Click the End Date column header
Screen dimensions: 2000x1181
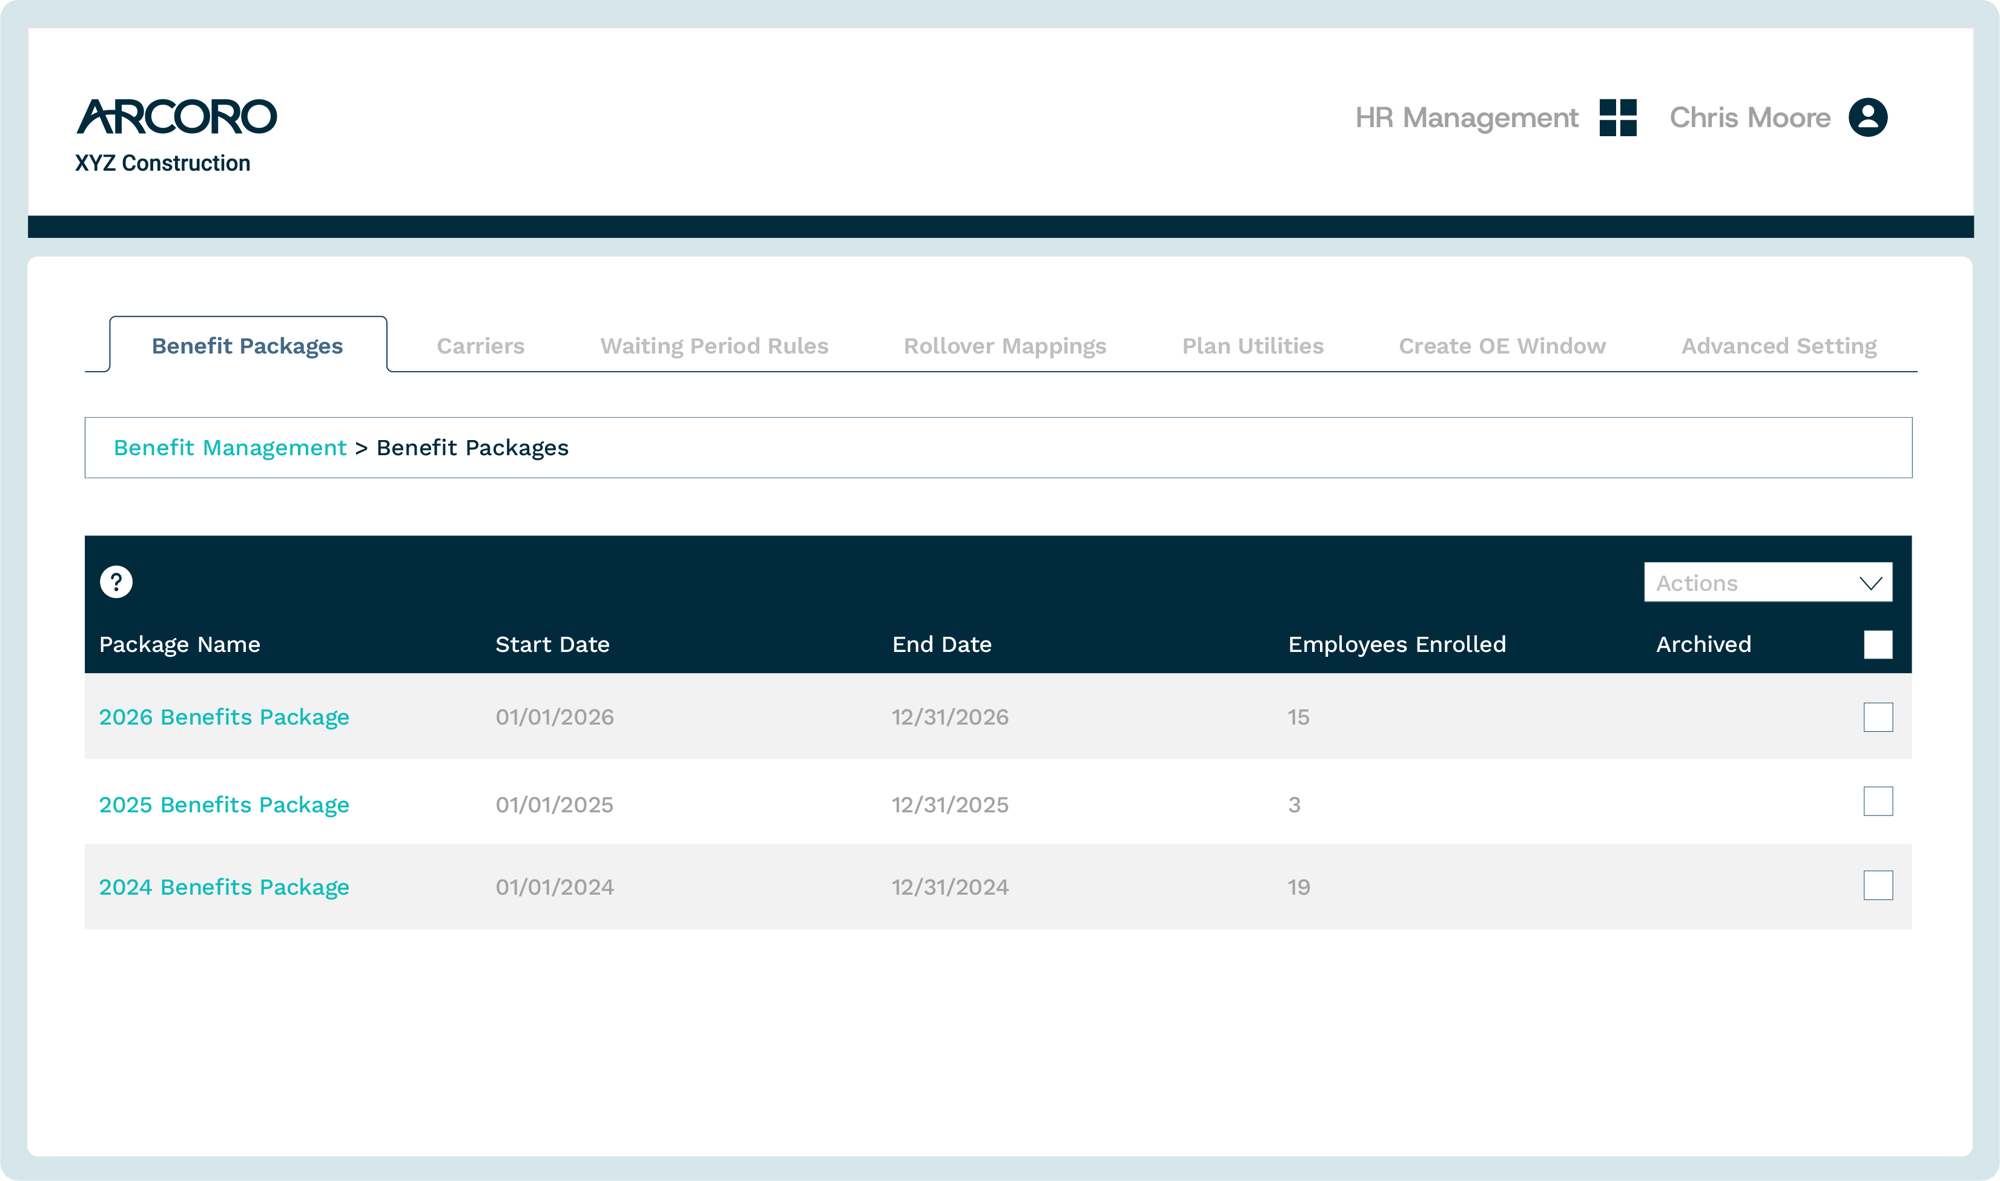tap(942, 644)
